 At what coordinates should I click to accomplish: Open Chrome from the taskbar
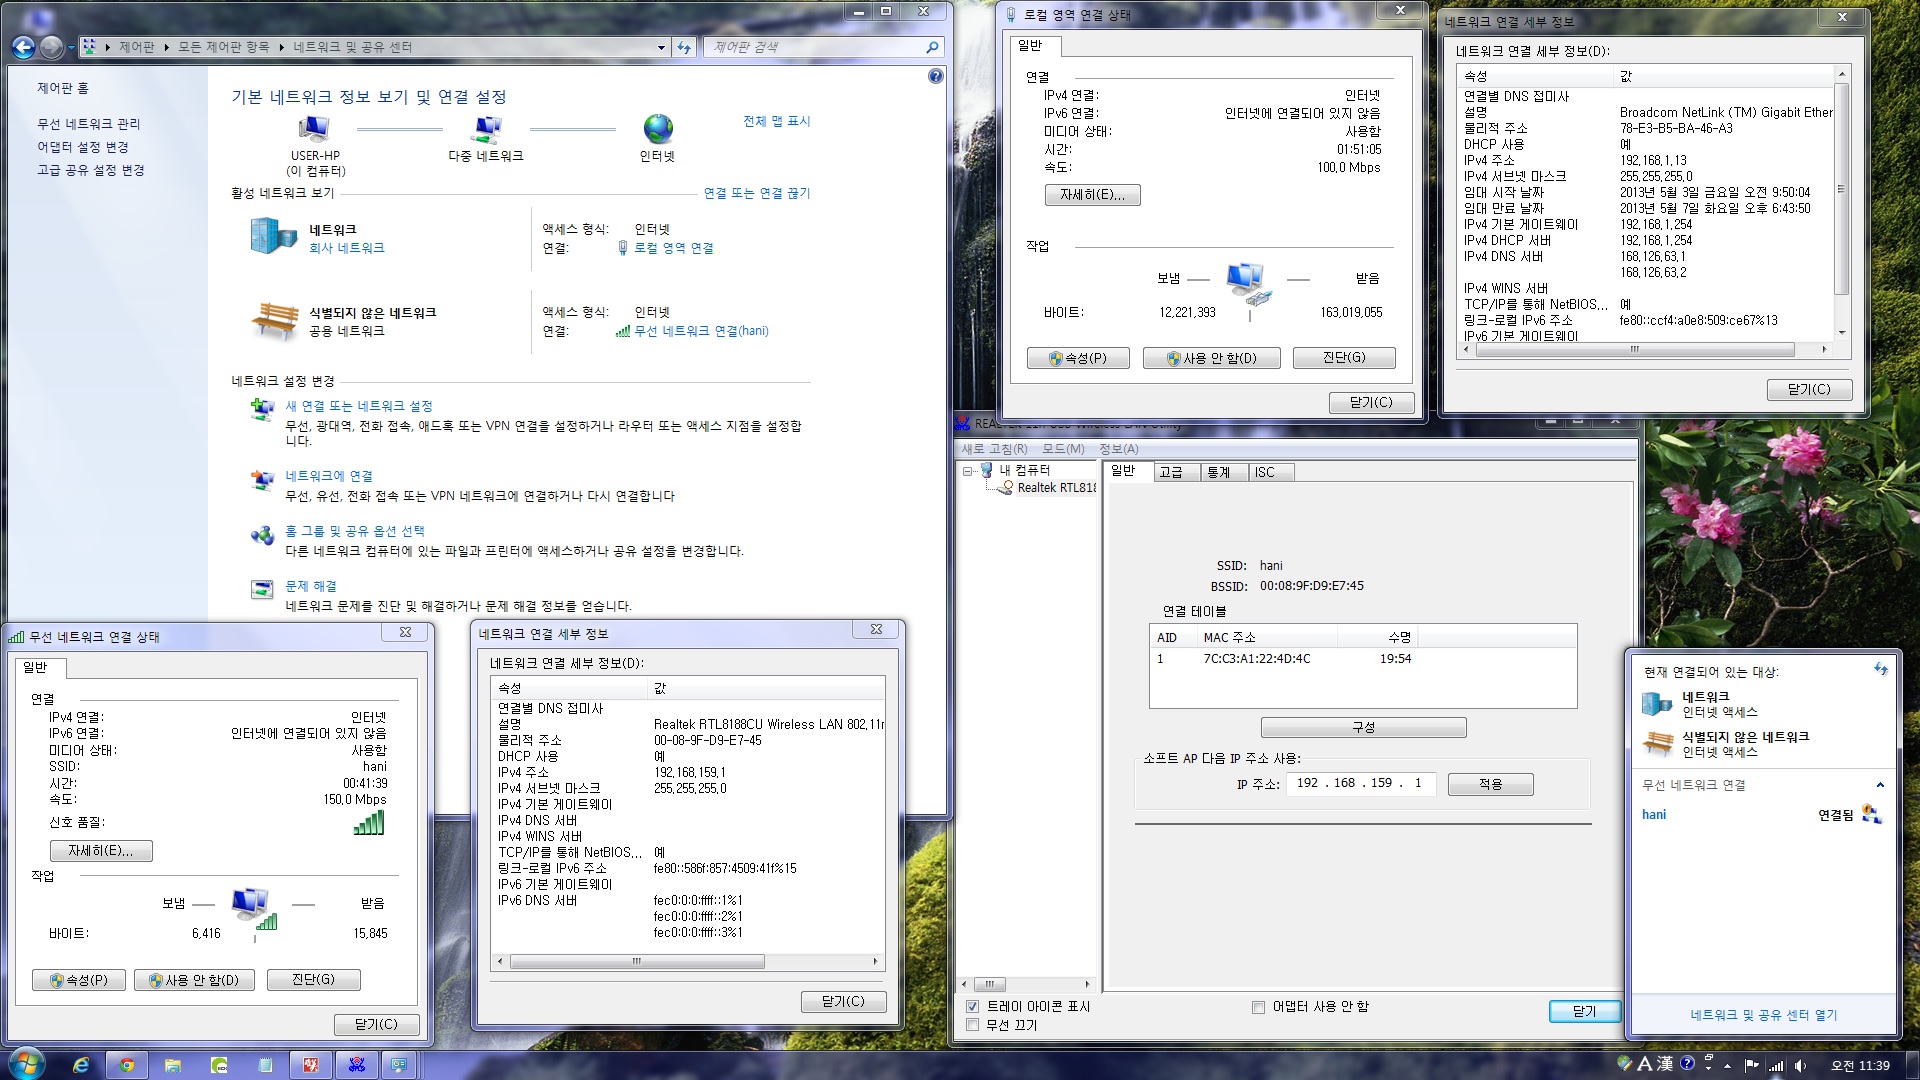127,1065
